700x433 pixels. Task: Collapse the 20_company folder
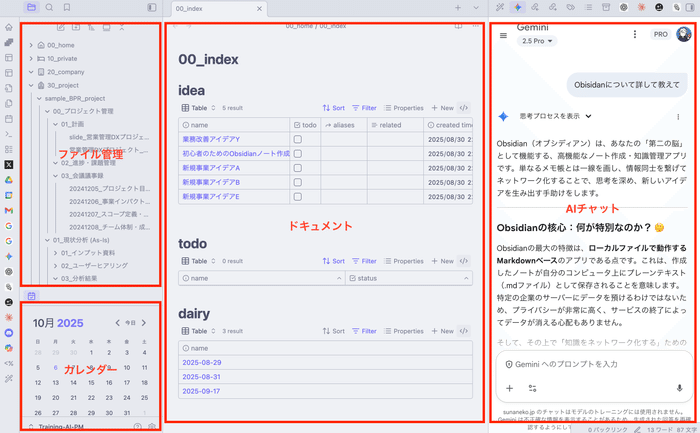(31, 72)
